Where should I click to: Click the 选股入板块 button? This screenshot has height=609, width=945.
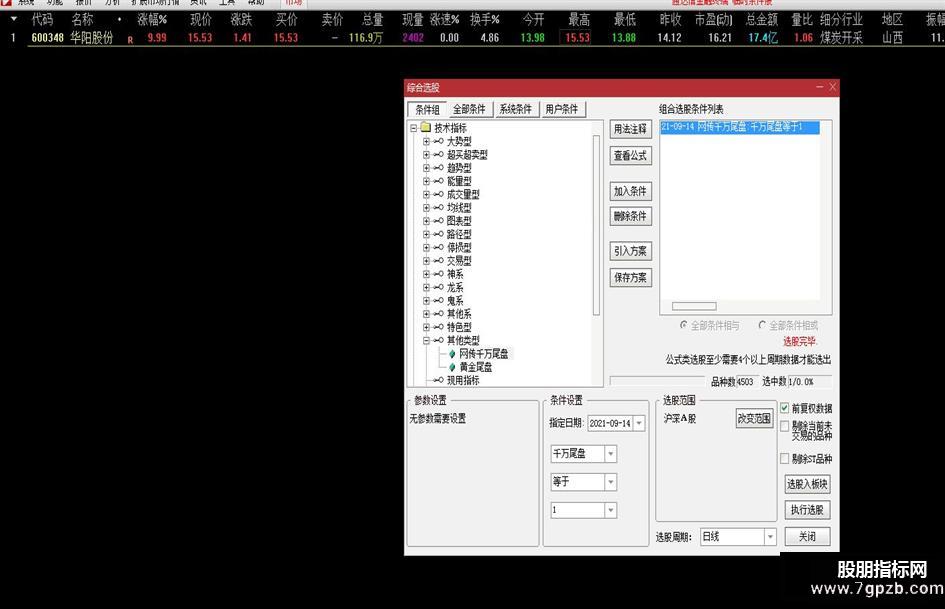tap(807, 484)
